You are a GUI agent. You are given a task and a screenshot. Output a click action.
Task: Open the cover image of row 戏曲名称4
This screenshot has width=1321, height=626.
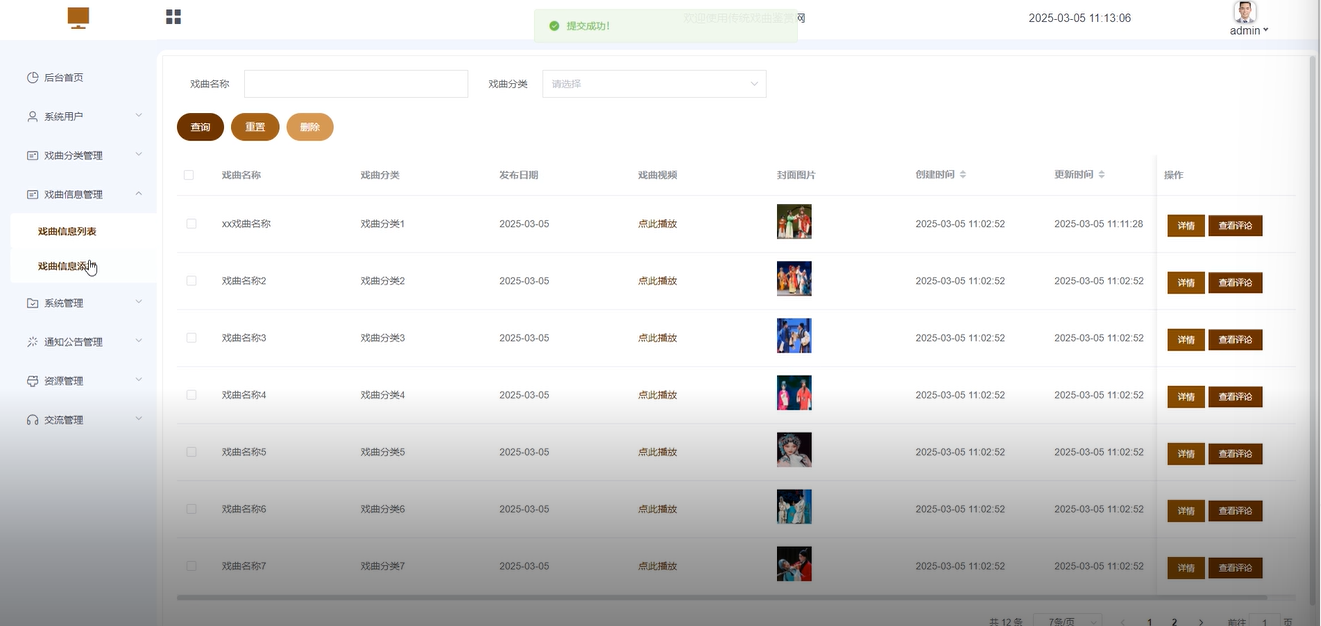point(794,393)
